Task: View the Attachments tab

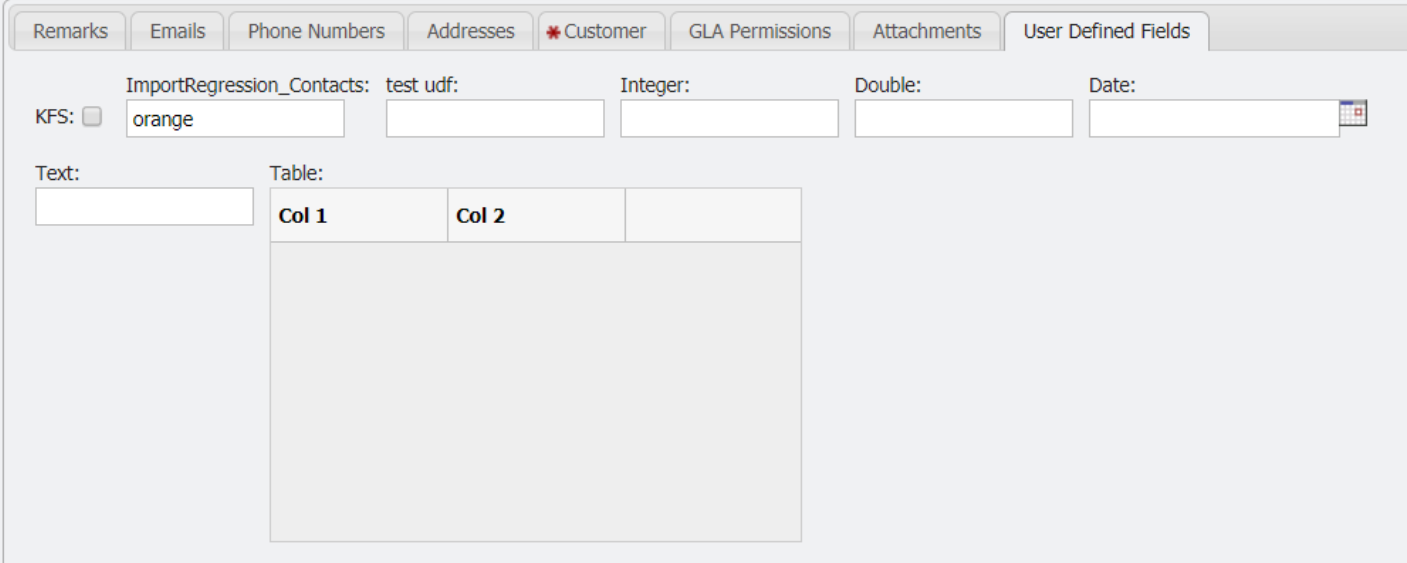Action: pyautogui.click(x=926, y=31)
